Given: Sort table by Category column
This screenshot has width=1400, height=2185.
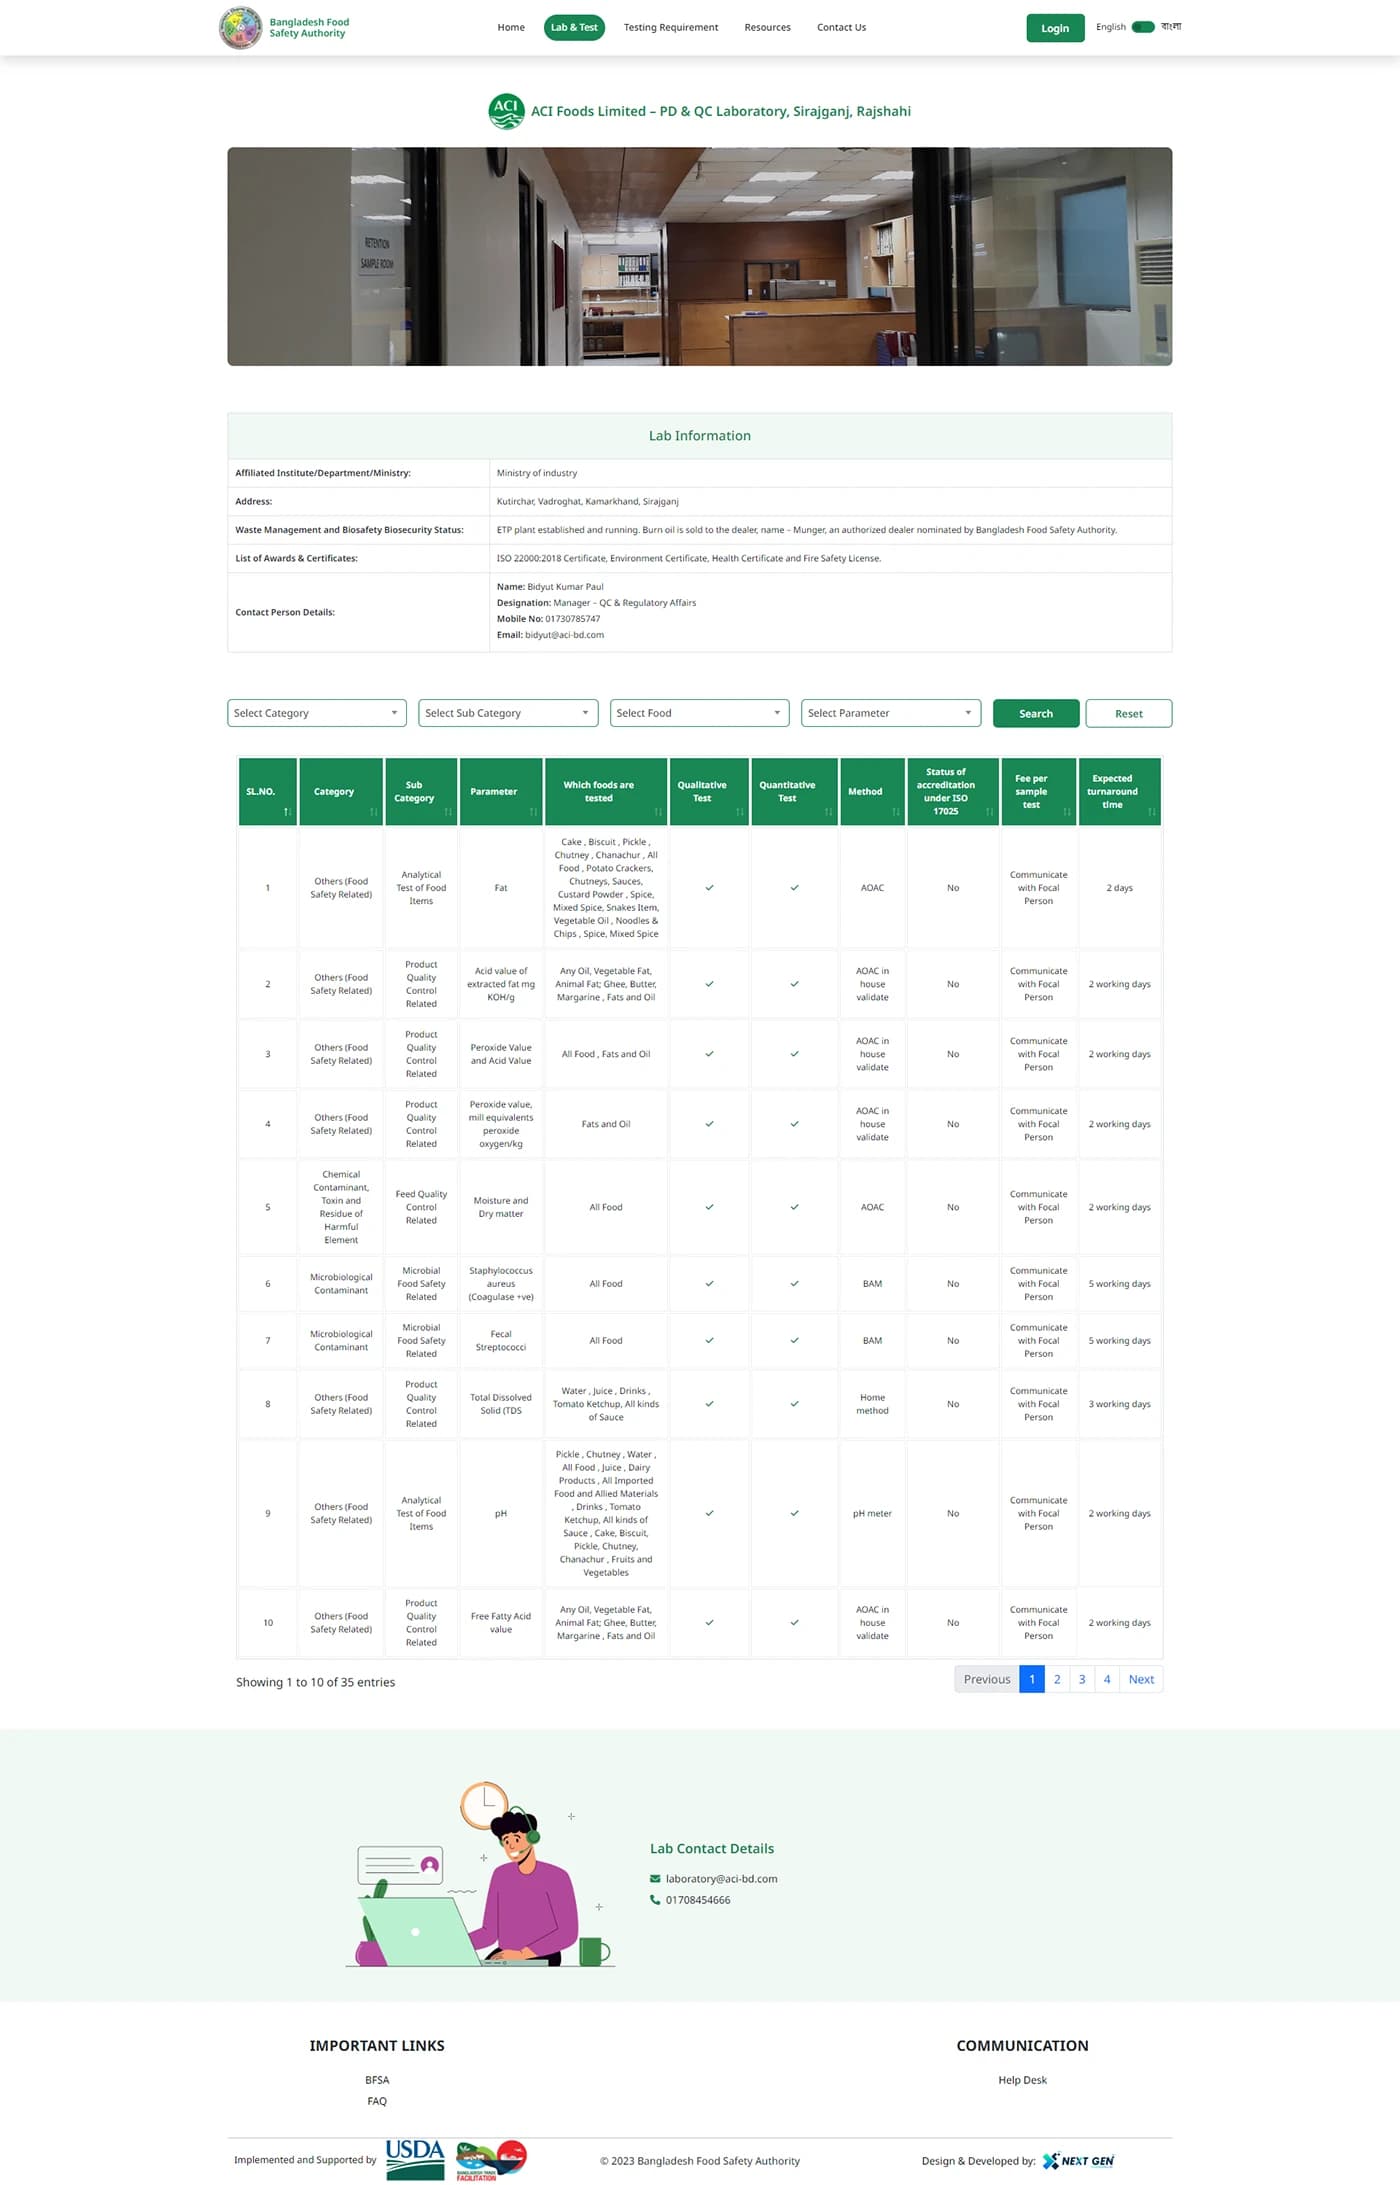Looking at the screenshot, I should point(373,811).
